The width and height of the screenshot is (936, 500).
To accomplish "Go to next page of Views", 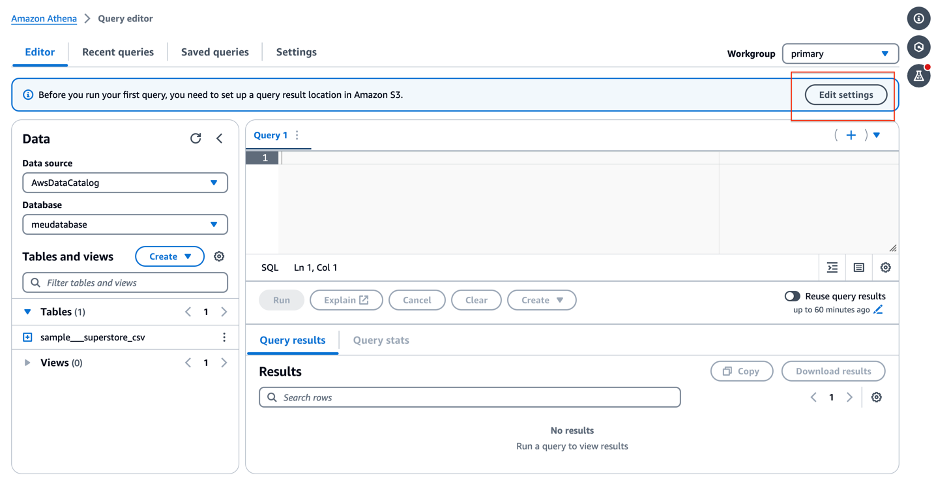I will pos(224,362).
